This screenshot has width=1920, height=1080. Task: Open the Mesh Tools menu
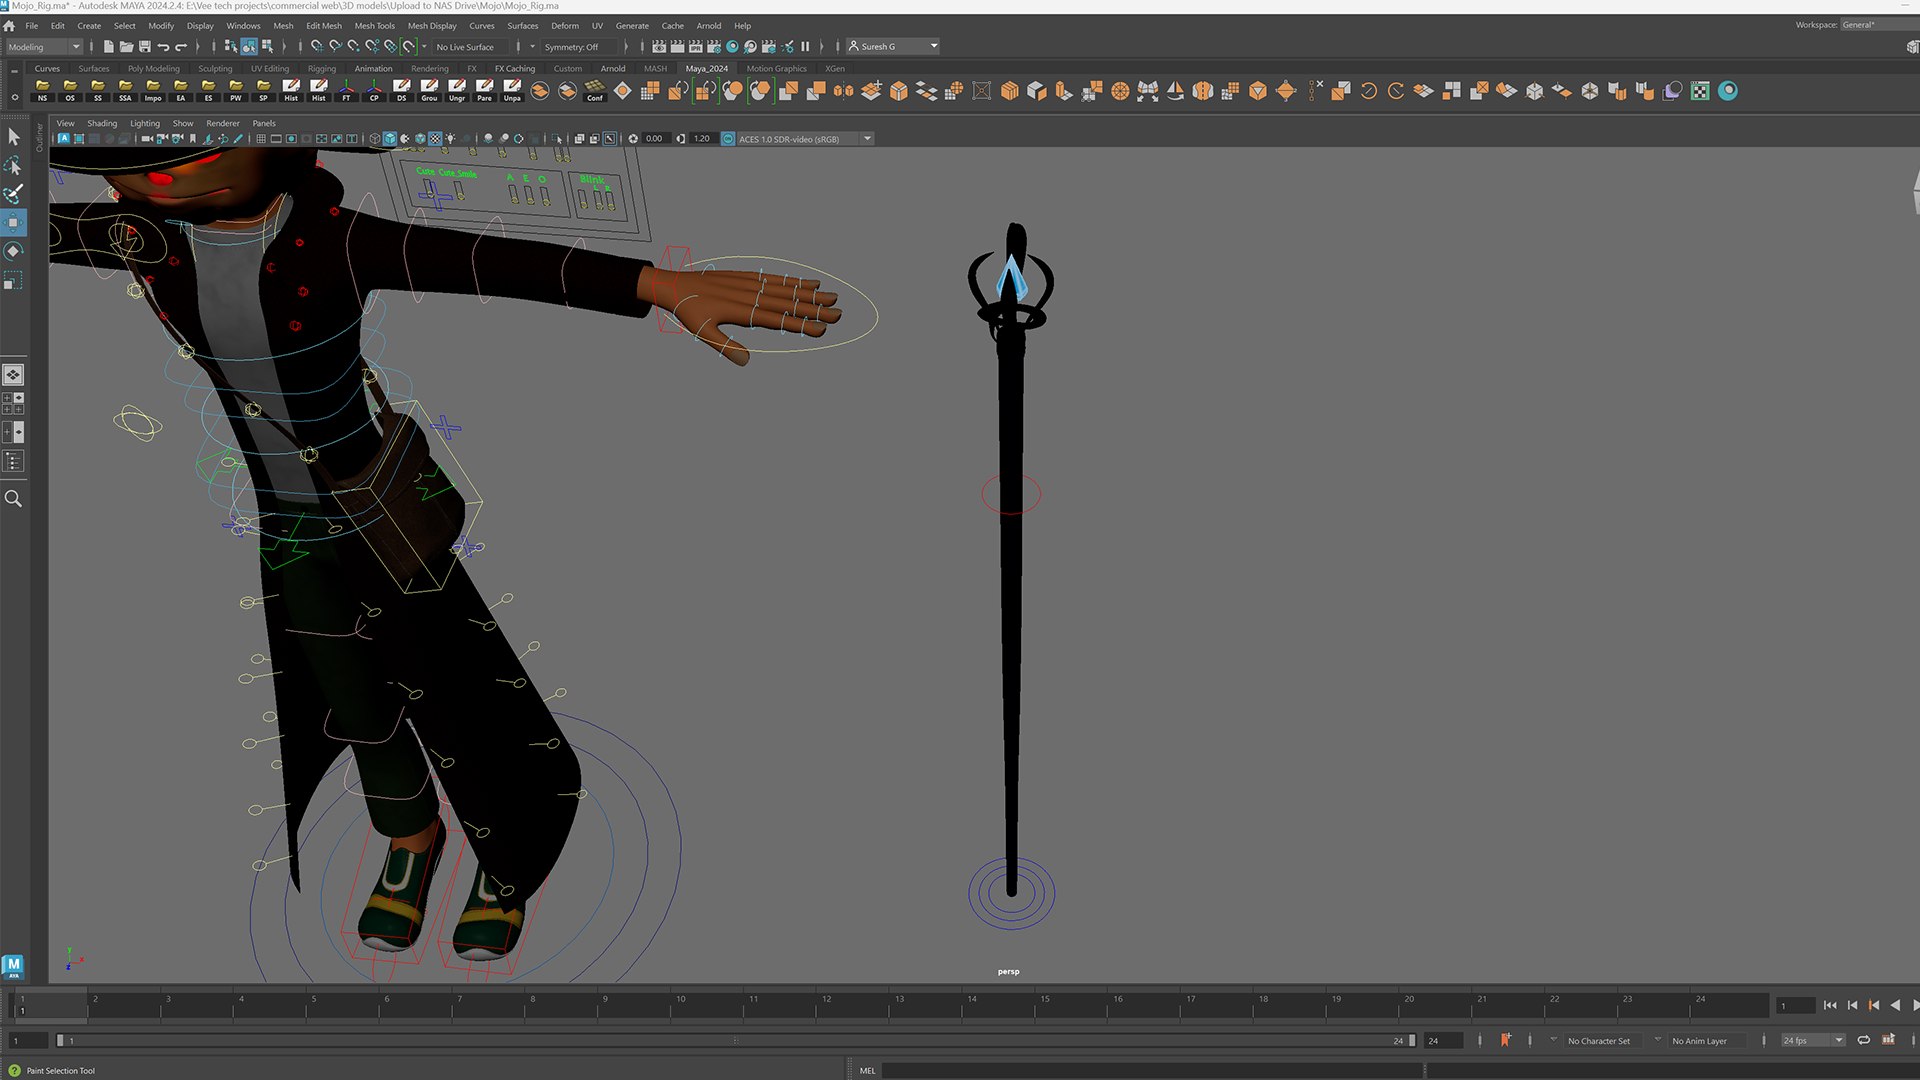click(374, 26)
